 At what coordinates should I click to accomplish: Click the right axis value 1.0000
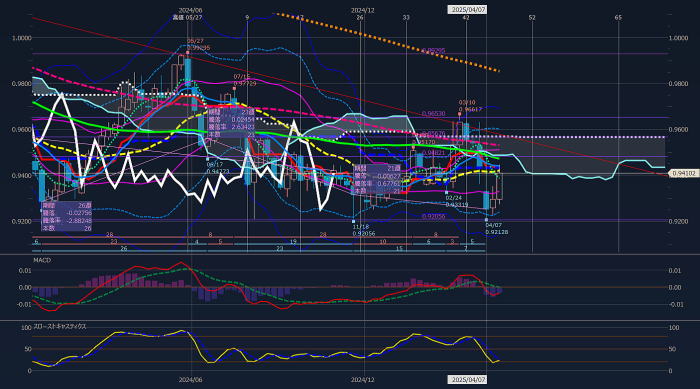[678, 38]
